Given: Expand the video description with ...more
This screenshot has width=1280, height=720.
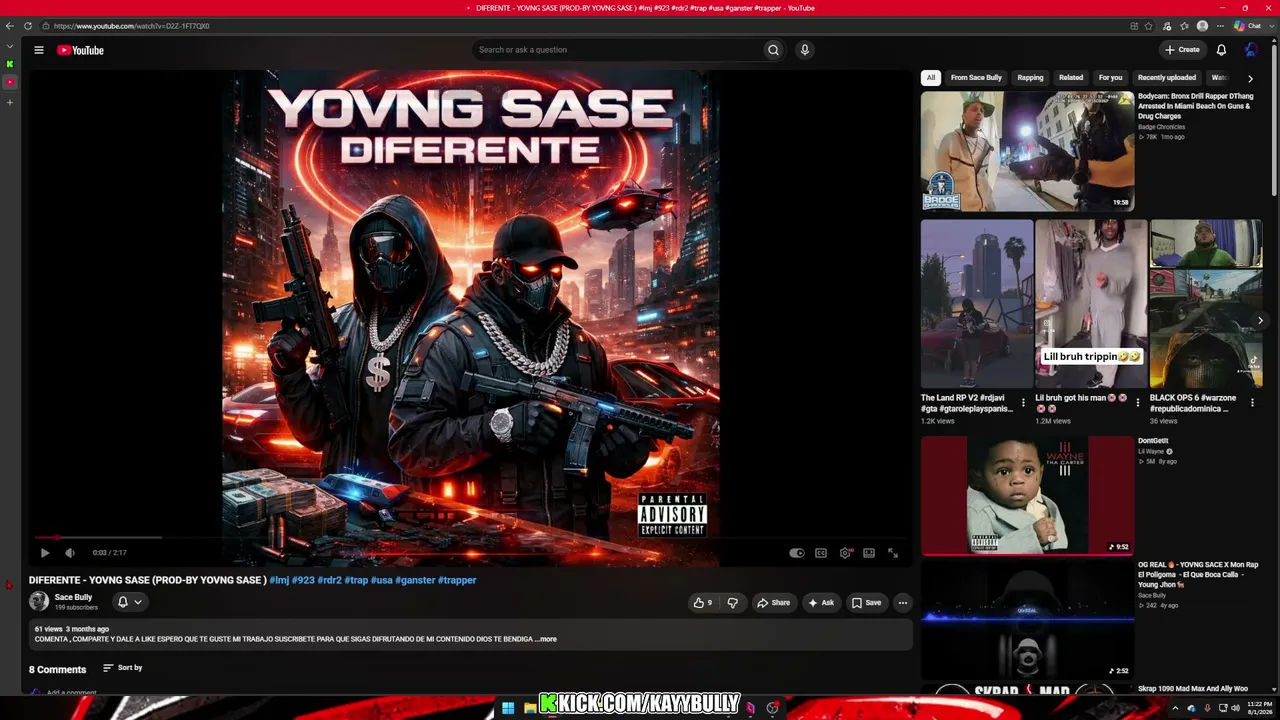Looking at the screenshot, I should [x=546, y=639].
